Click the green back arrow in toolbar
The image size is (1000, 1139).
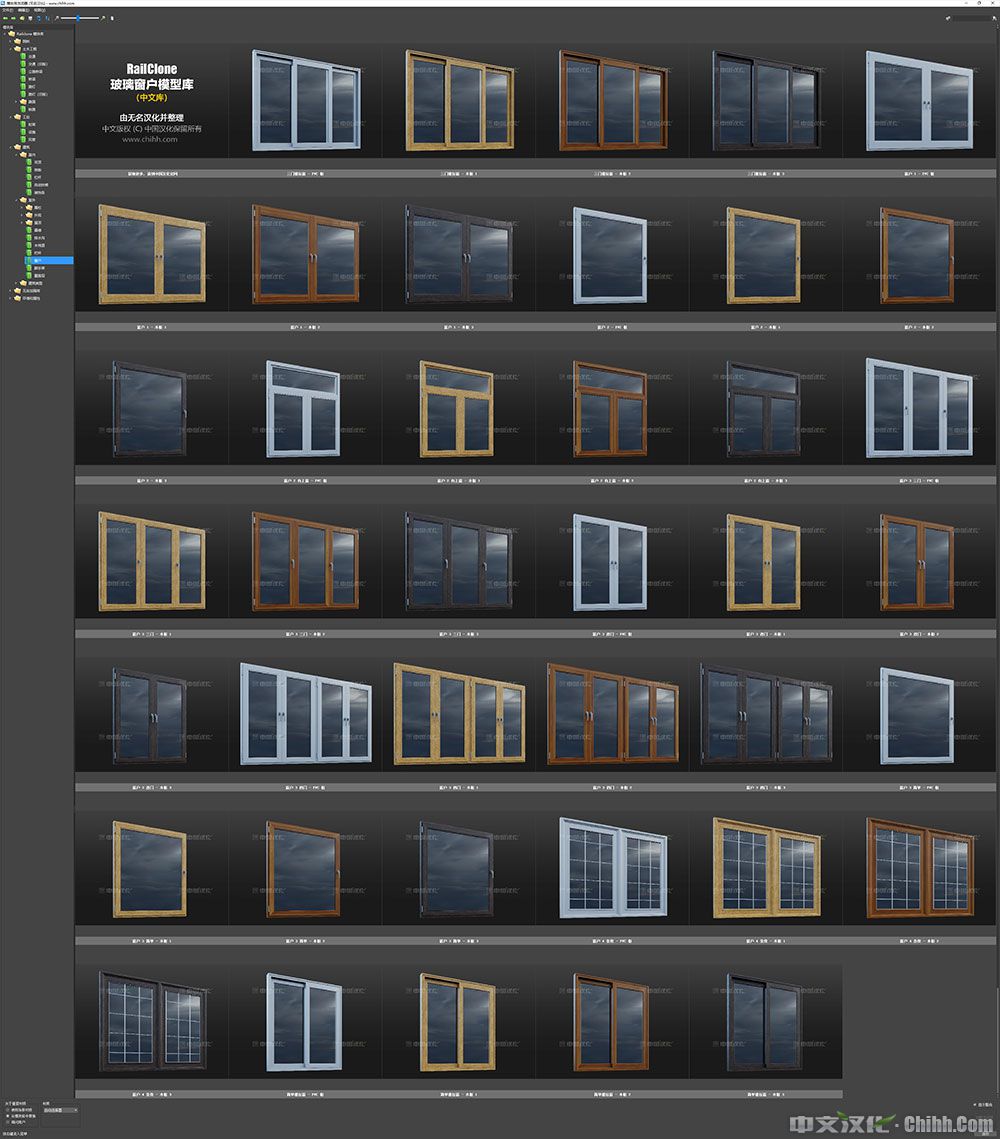pyautogui.click(x=4, y=18)
